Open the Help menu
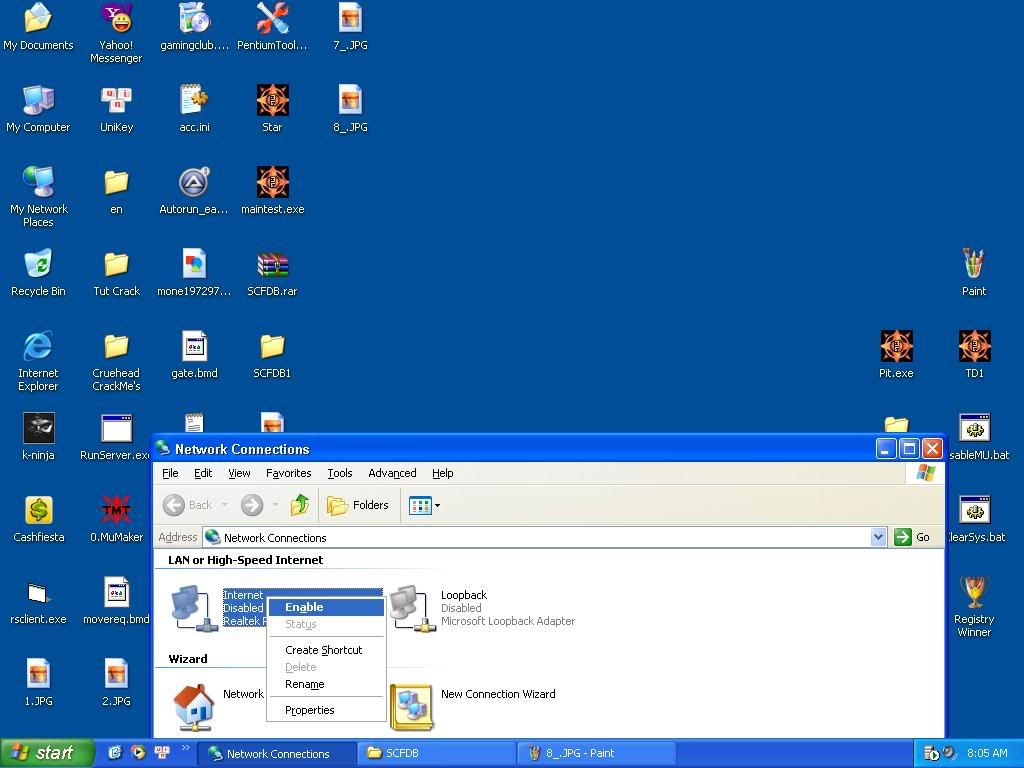The image size is (1024, 768). tap(443, 473)
